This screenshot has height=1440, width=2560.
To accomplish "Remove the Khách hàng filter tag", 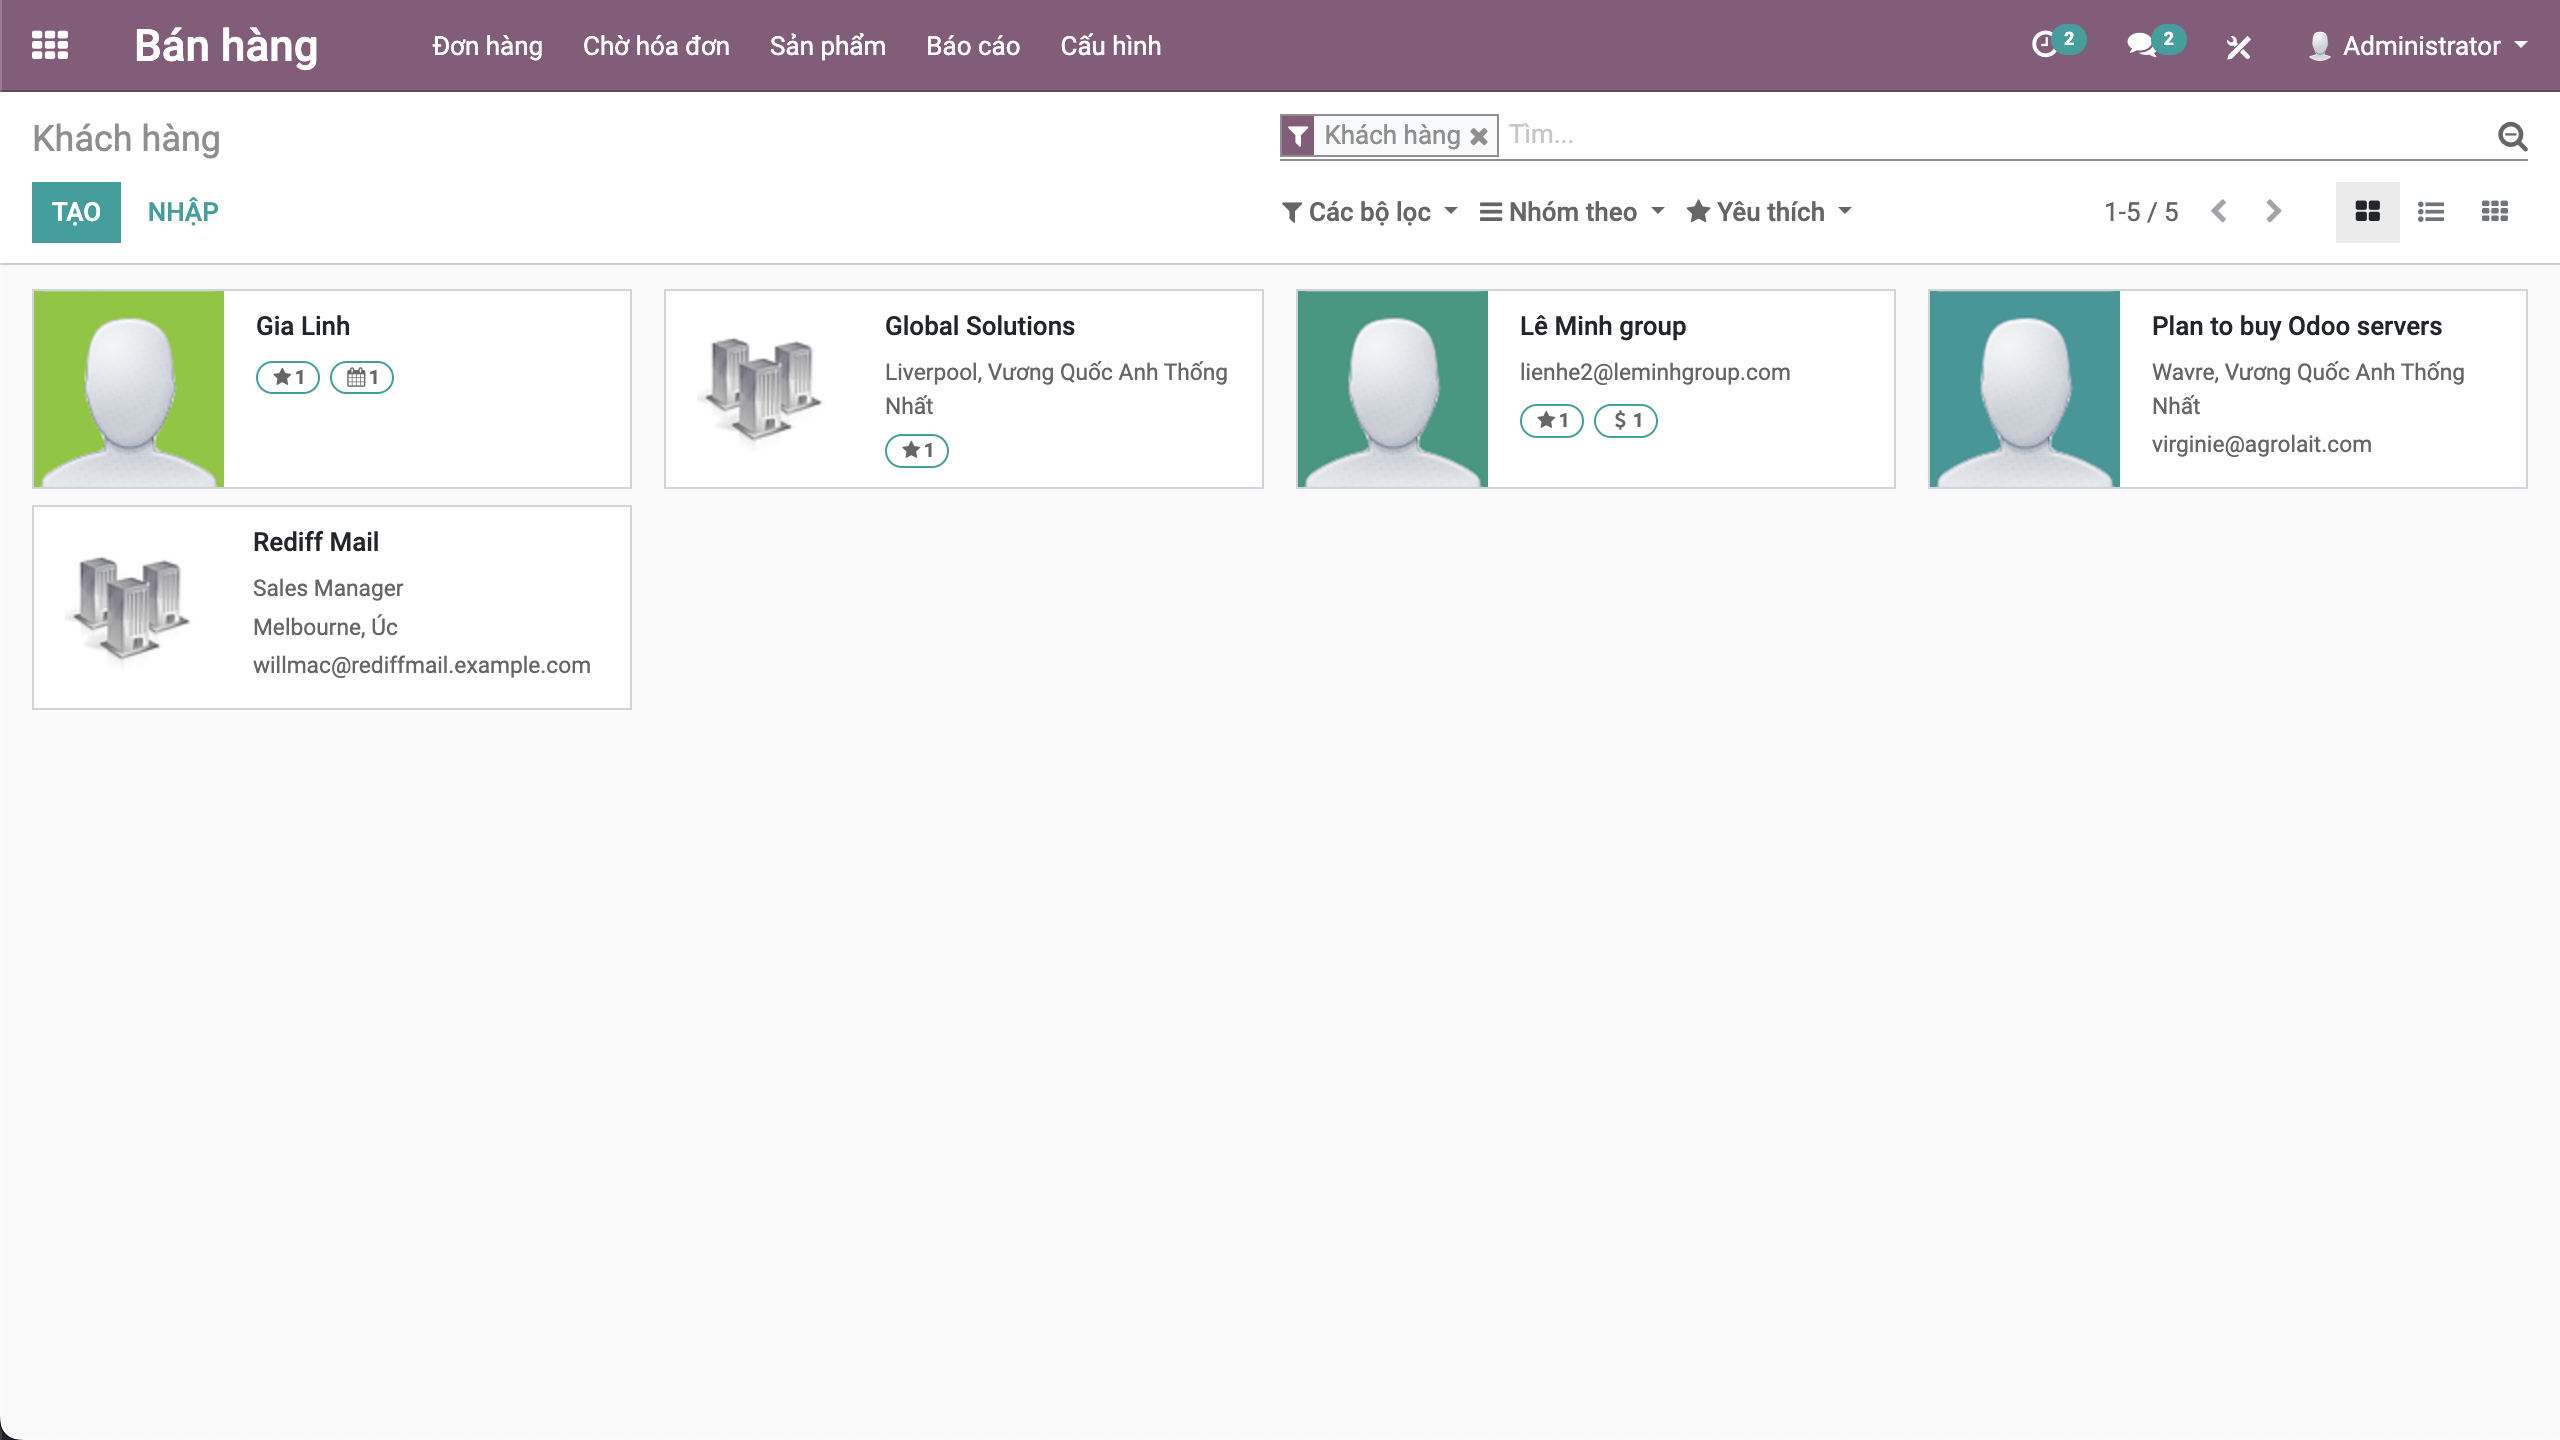I will point(1478,136).
